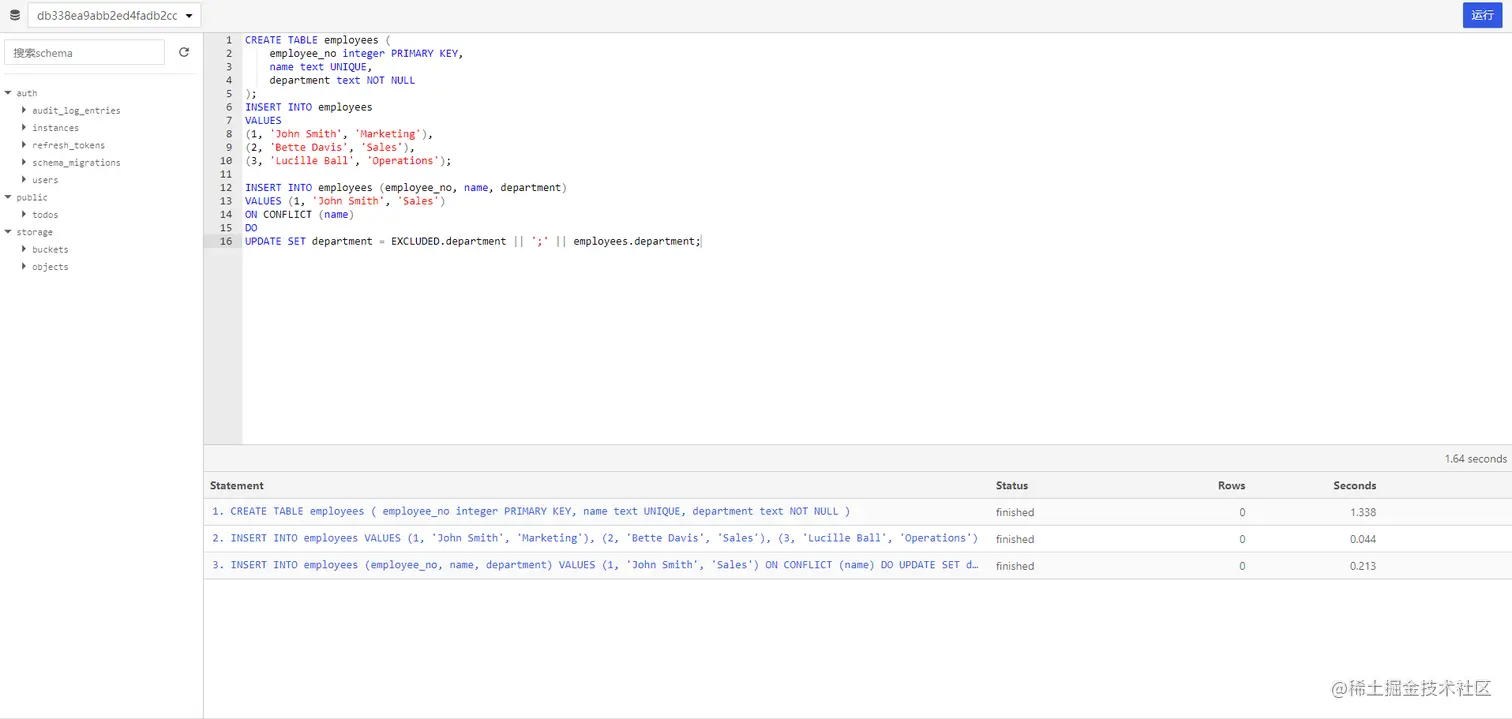Click the department text NOT NULL line
The height and width of the screenshot is (719, 1512).
(342, 80)
